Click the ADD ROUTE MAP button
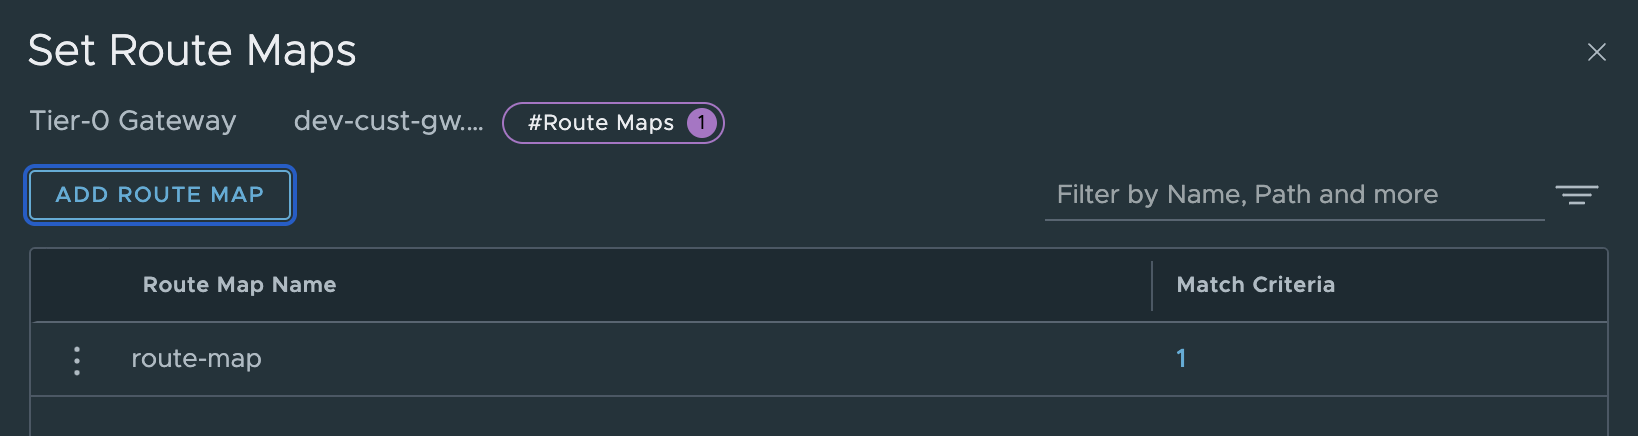This screenshot has height=436, width=1638. tap(160, 195)
